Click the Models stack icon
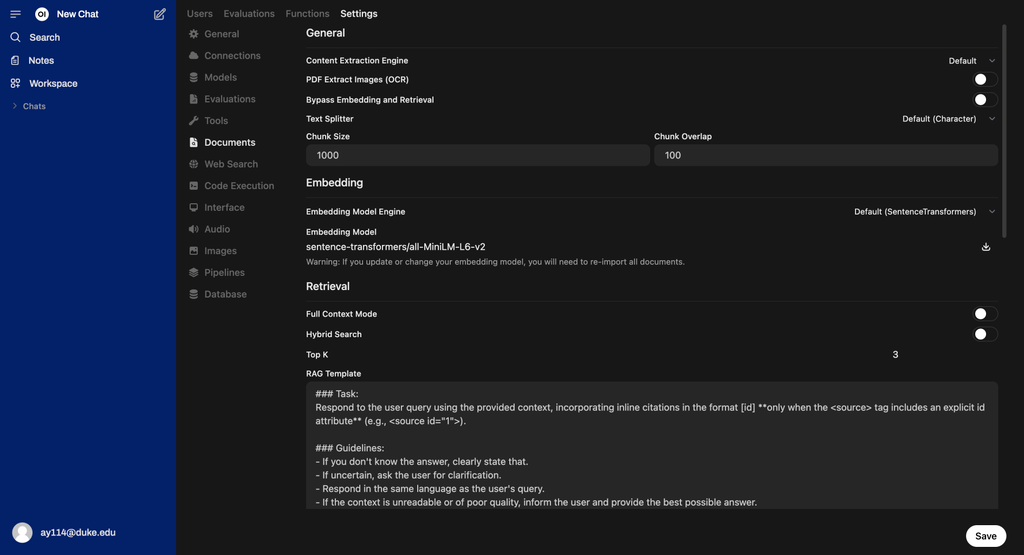 pos(193,77)
